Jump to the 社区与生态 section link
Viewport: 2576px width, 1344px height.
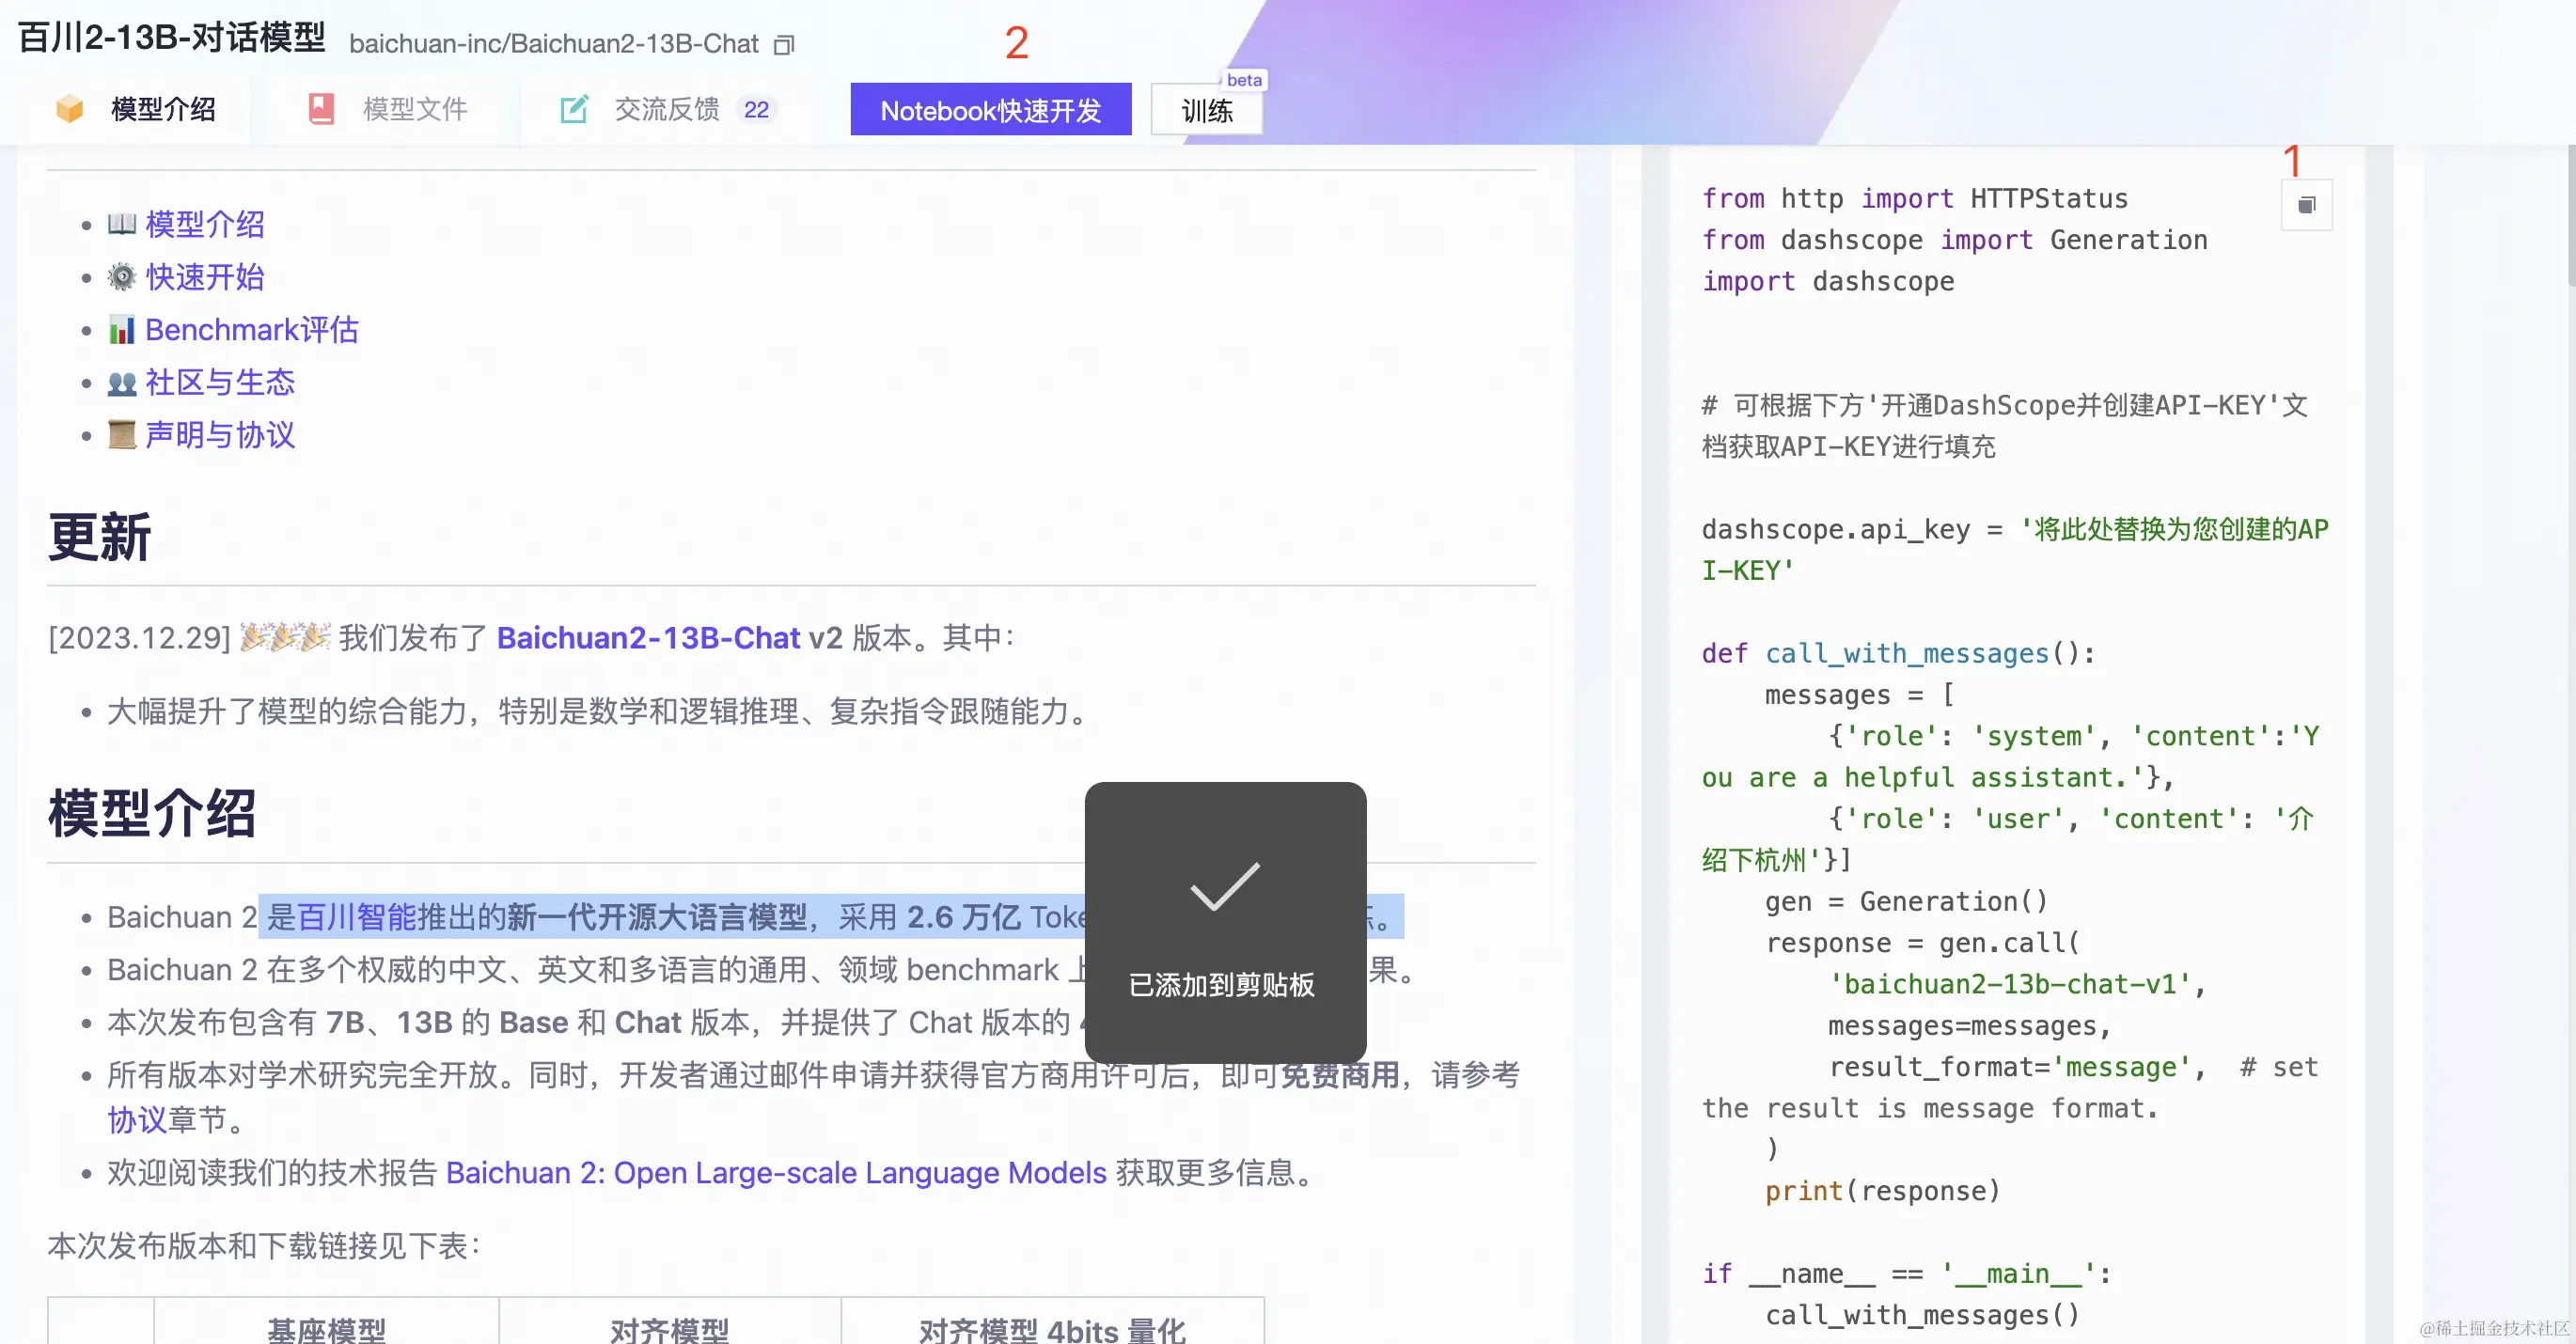pyautogui.click(x=220, y=382)
